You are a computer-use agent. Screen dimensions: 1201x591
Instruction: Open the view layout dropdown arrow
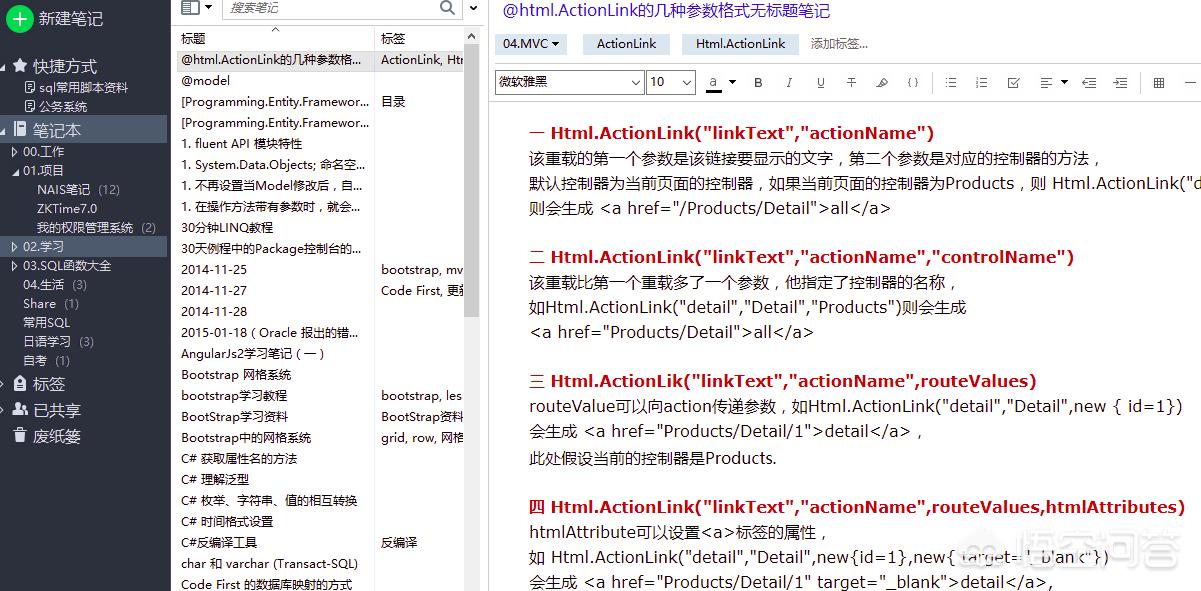point(208,8)
